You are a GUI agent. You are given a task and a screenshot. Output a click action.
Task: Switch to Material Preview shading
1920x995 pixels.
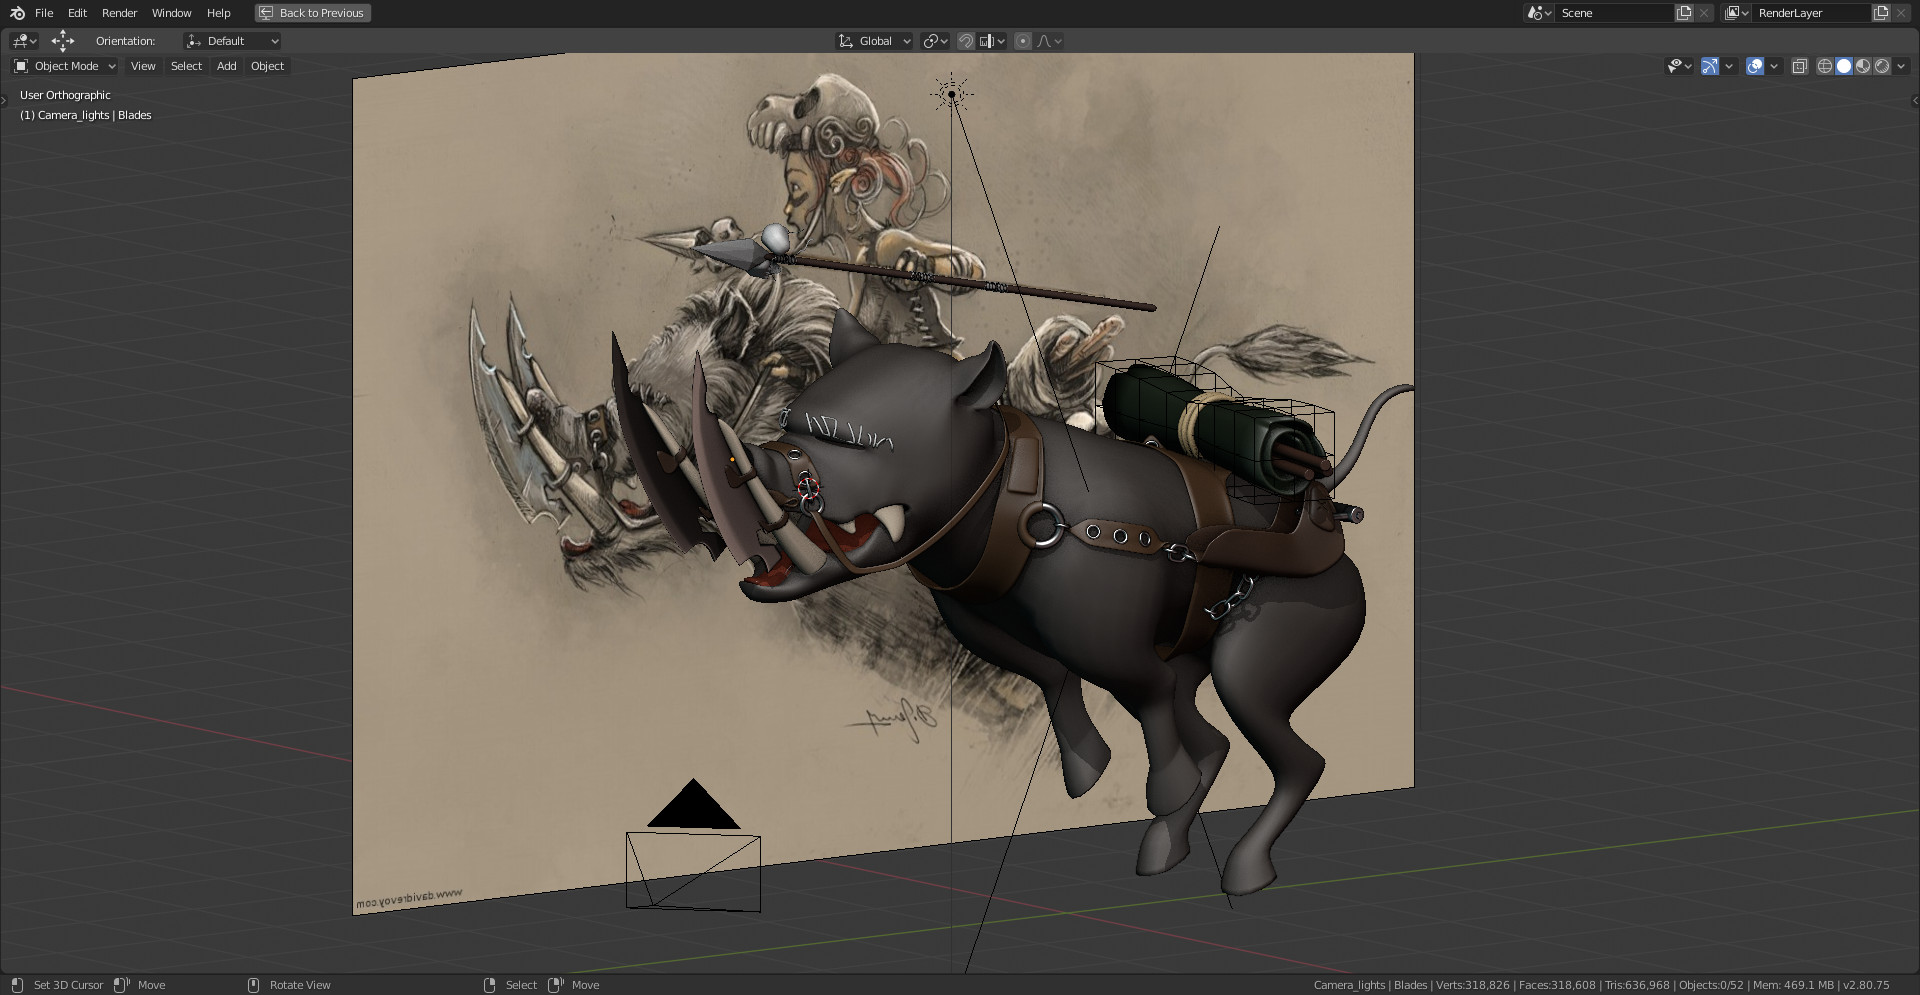click(1863, 66)
